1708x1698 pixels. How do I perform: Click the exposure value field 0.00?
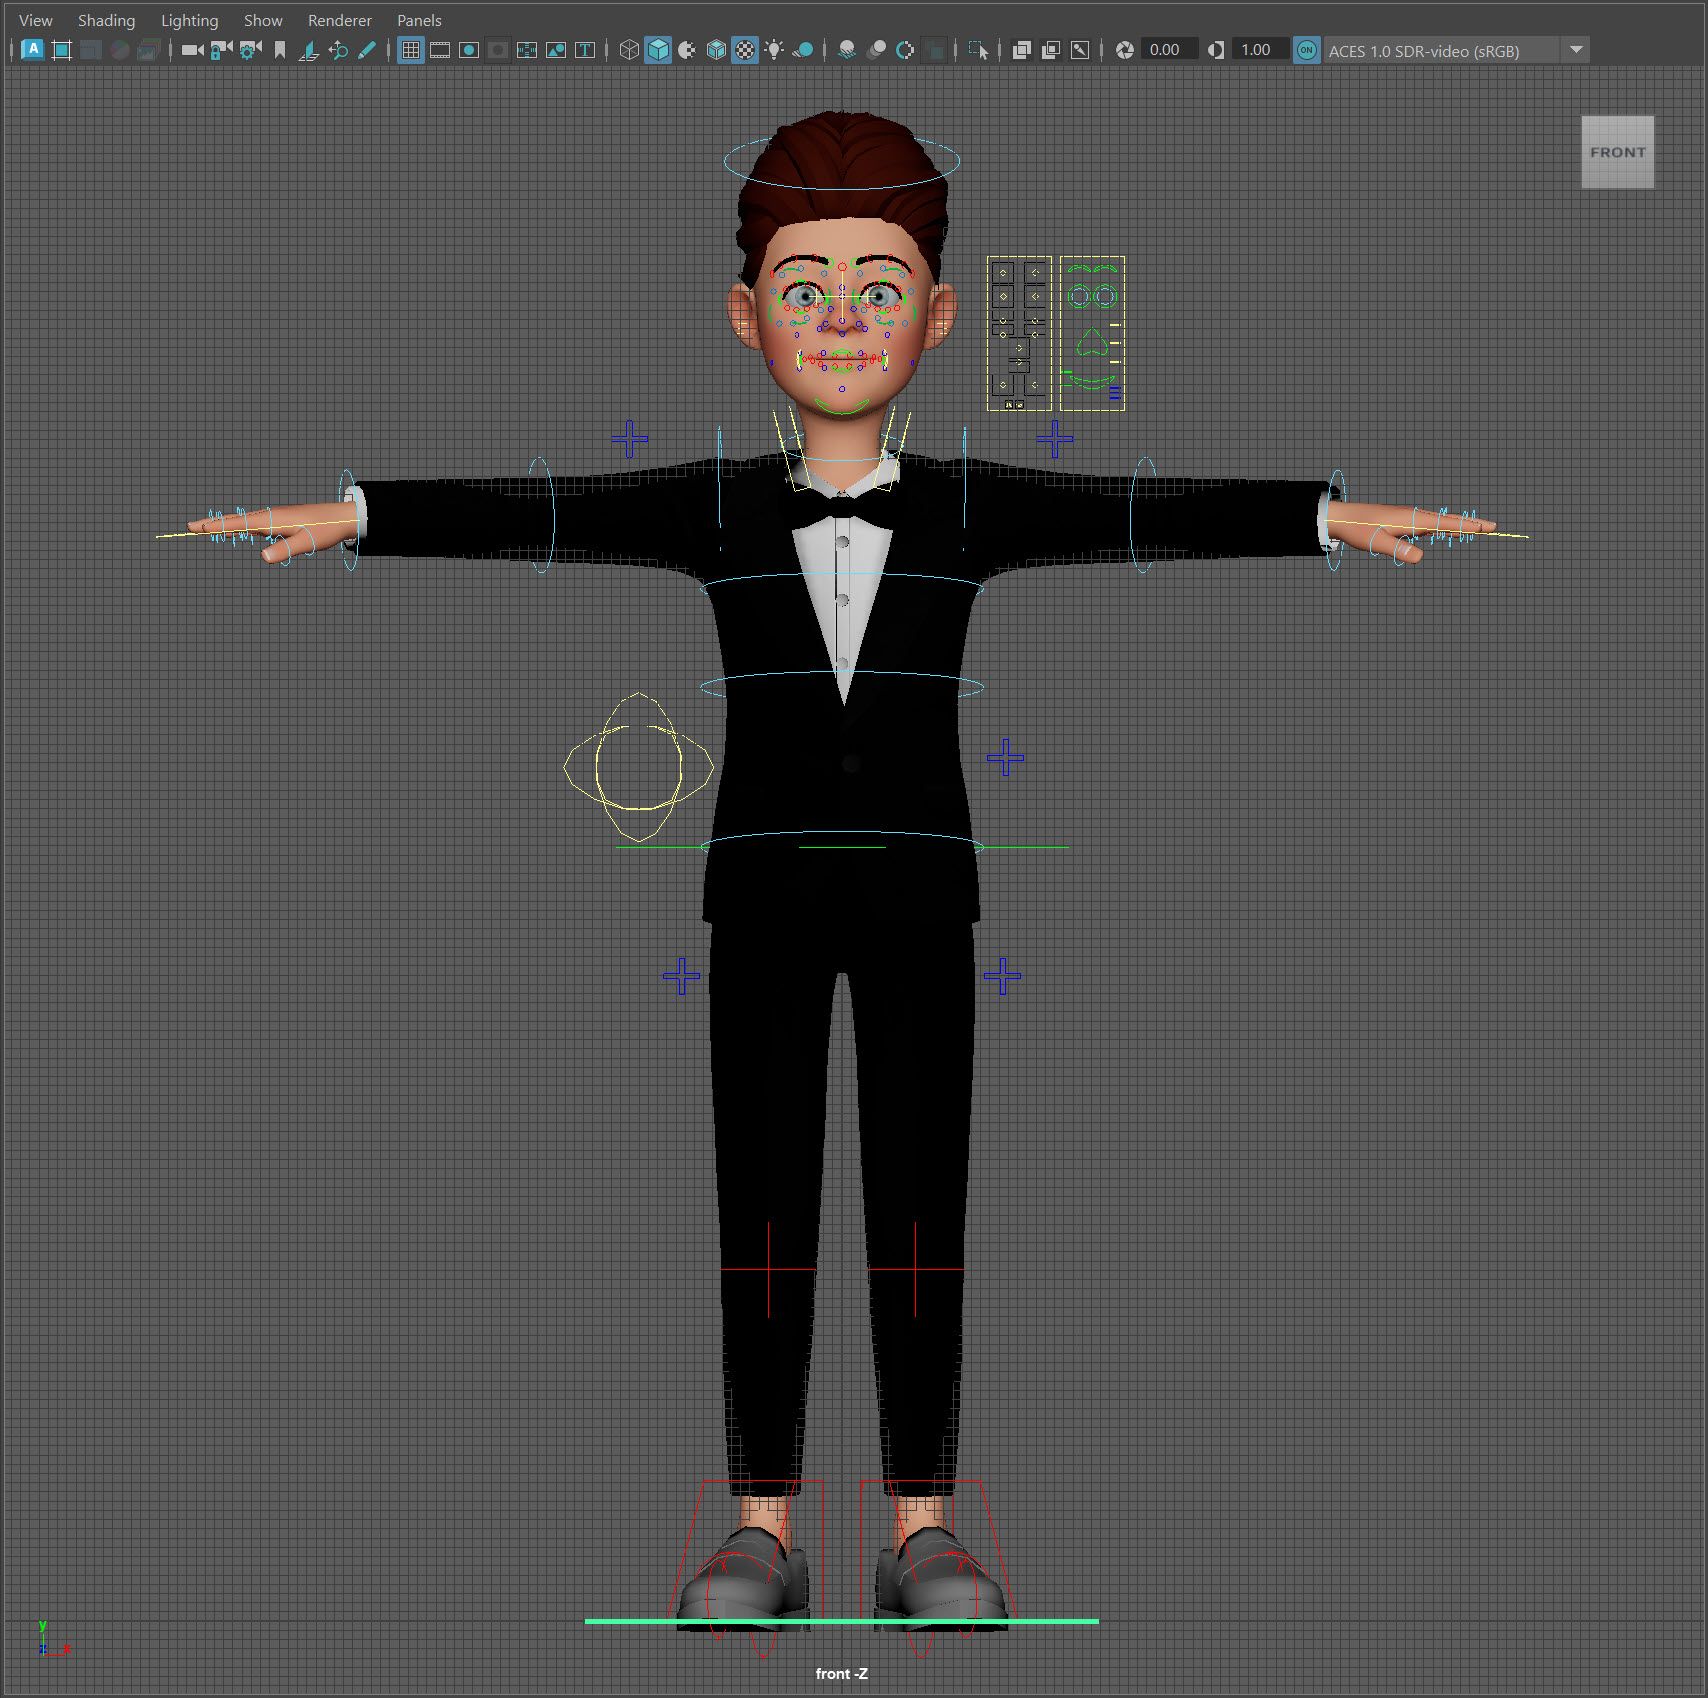click(x=1165, y=50)
